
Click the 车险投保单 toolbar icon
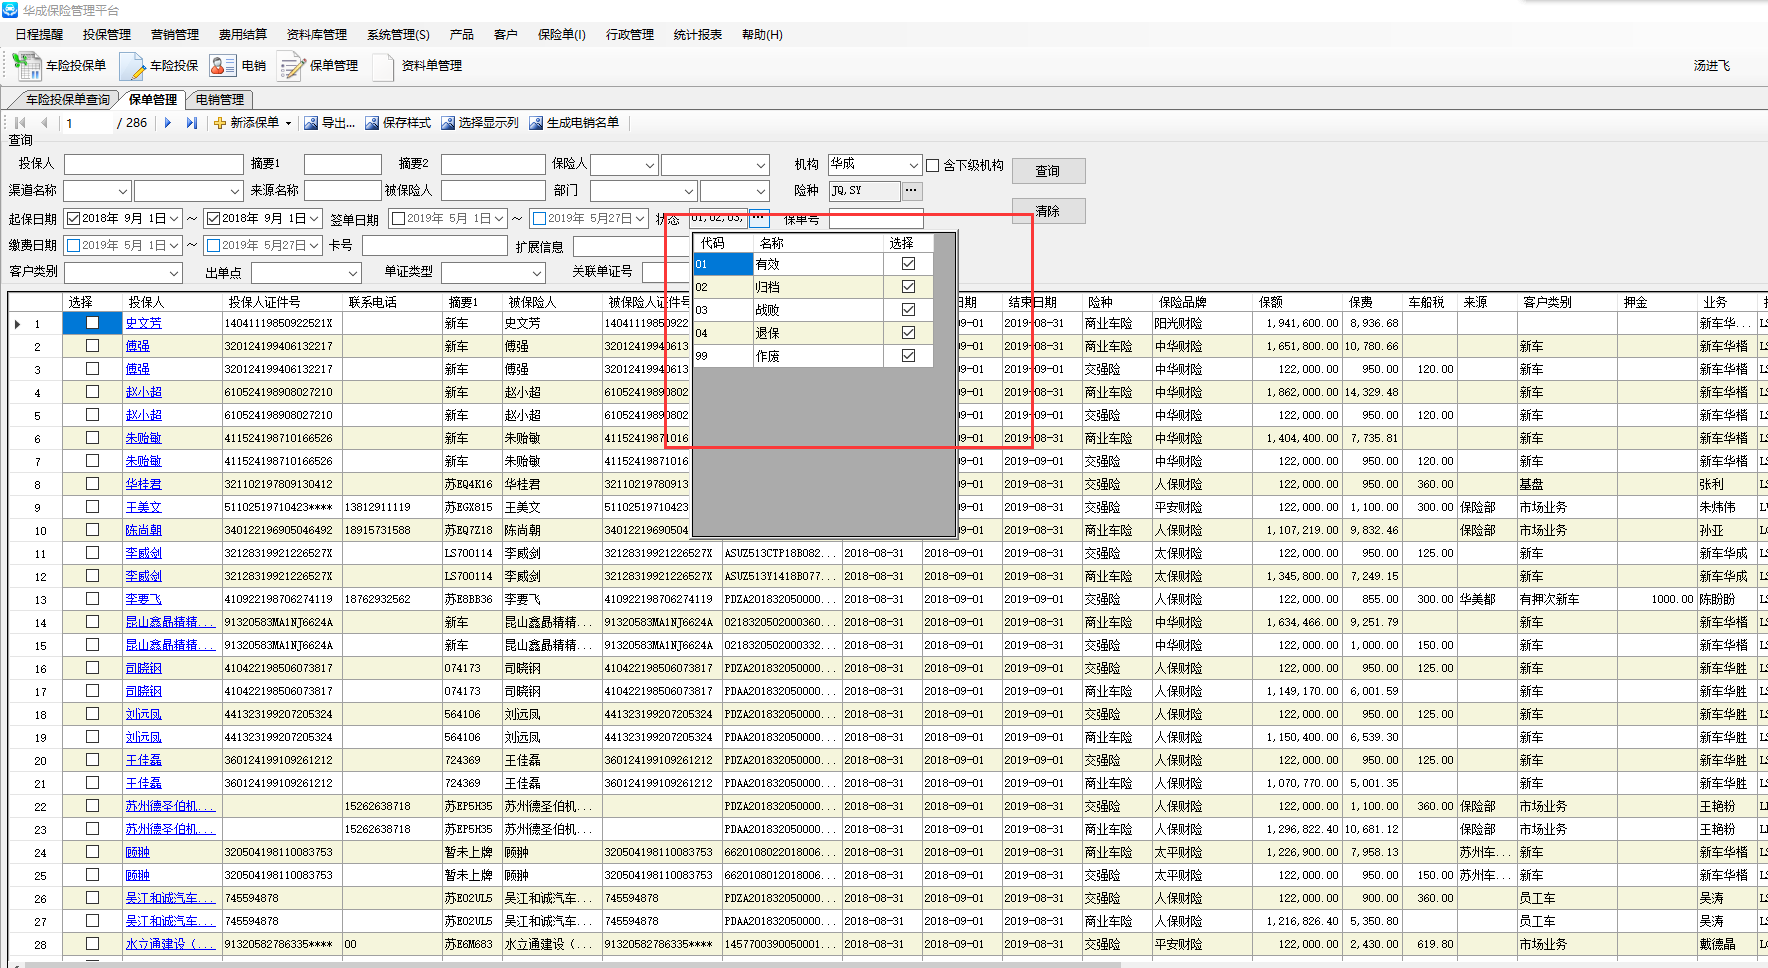[x=27, y=66]
